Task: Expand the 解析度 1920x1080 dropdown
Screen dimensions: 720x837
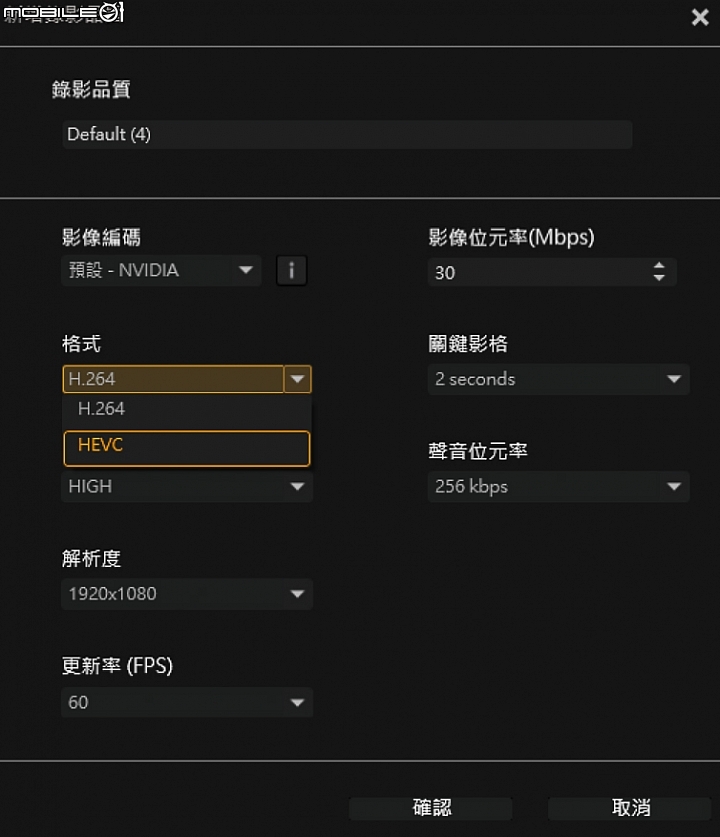Action: 187,594
